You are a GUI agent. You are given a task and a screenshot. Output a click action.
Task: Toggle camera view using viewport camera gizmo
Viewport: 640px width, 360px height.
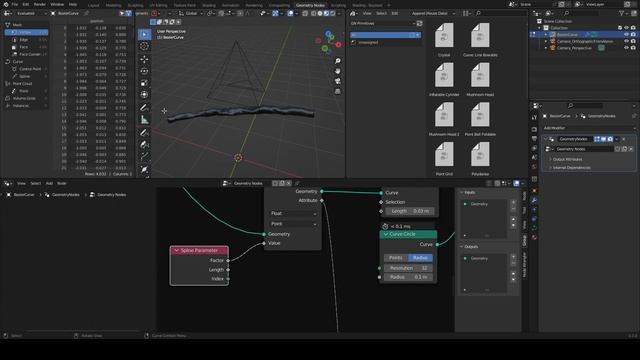pos(338,82)
